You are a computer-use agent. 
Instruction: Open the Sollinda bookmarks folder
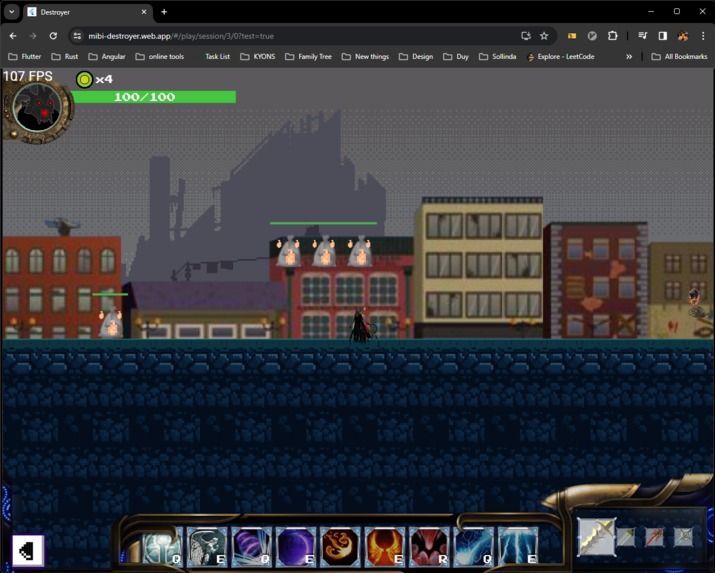coord(497,57)
